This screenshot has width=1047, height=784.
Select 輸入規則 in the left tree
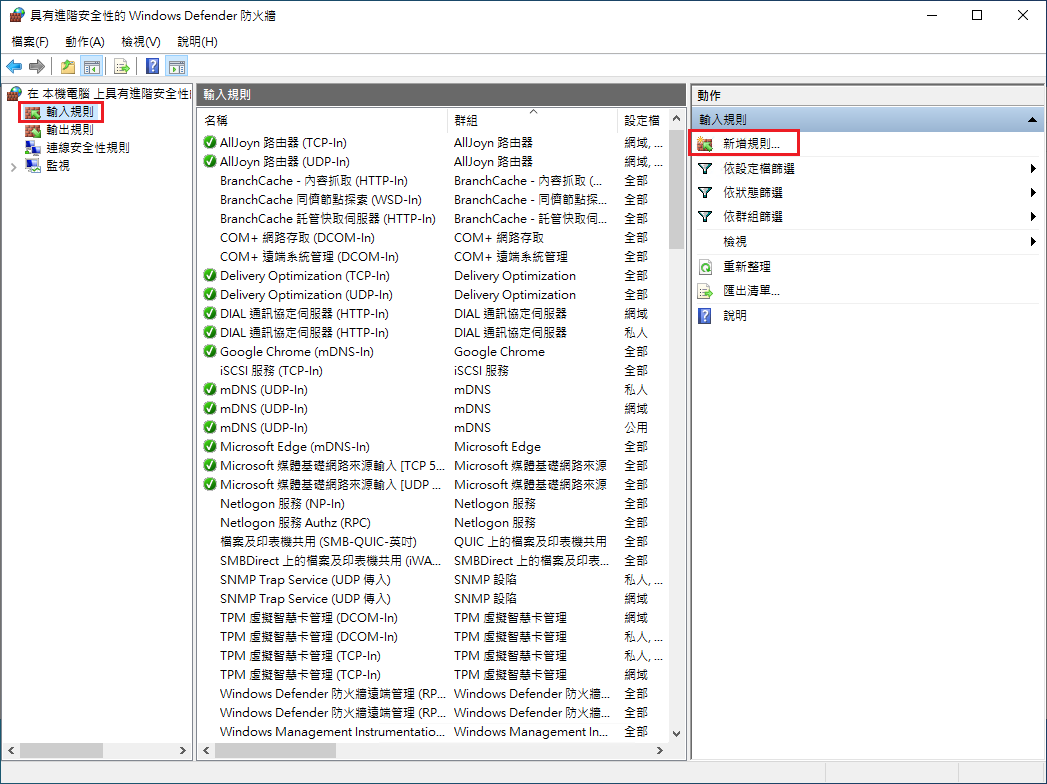coord(69,112)
